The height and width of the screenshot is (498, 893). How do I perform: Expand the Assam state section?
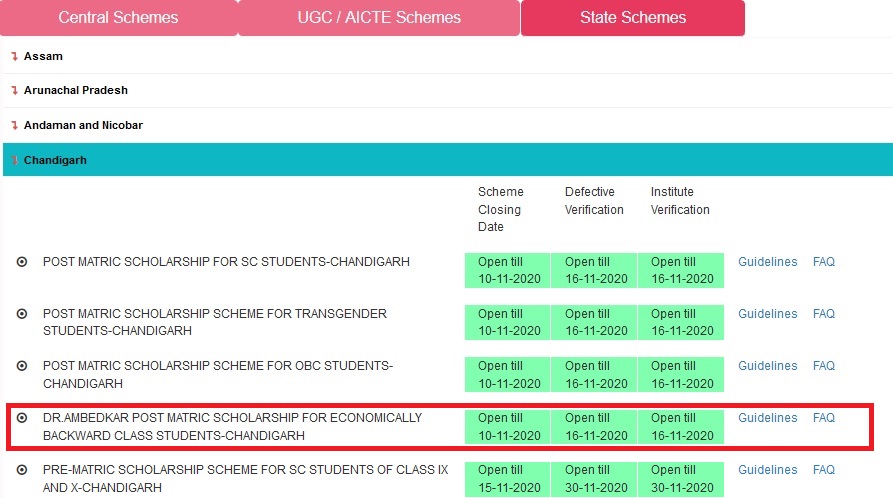[x=43, y=56]
